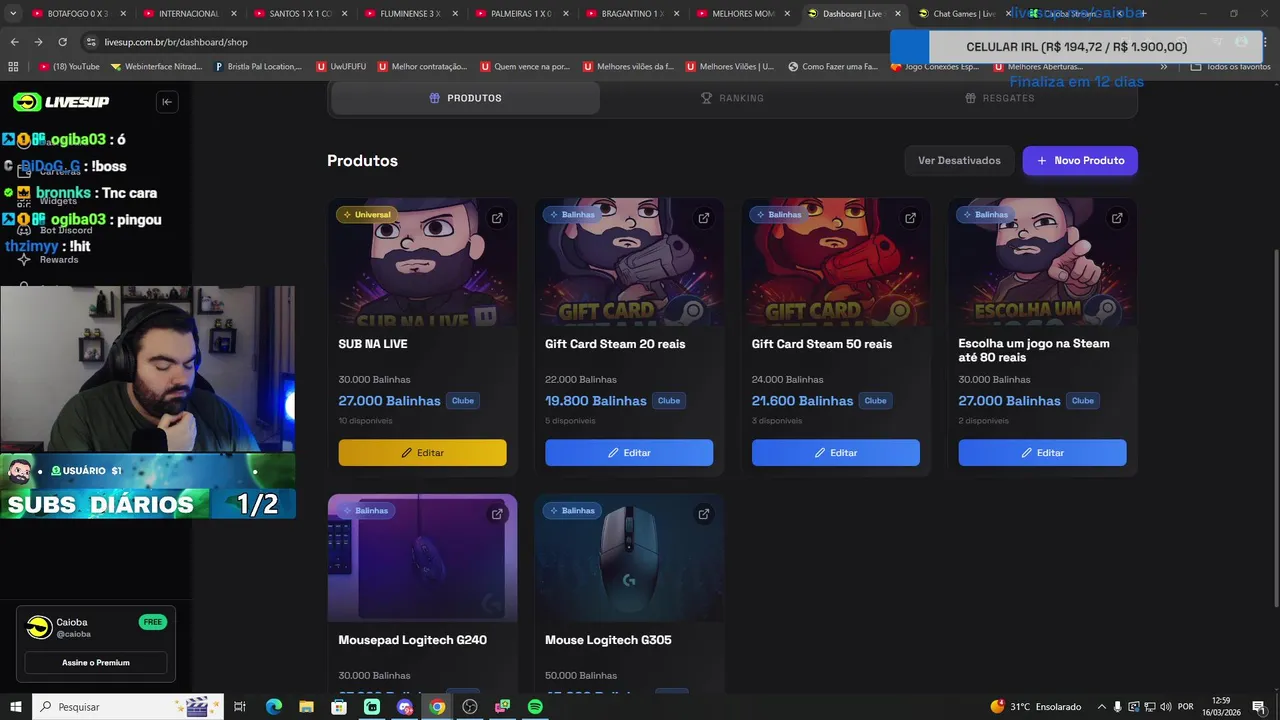The width and height of the screenshot is (1280, 720).
Task: Click the Mouse Logitech G305 product image
Action: [x=629, y=558]
